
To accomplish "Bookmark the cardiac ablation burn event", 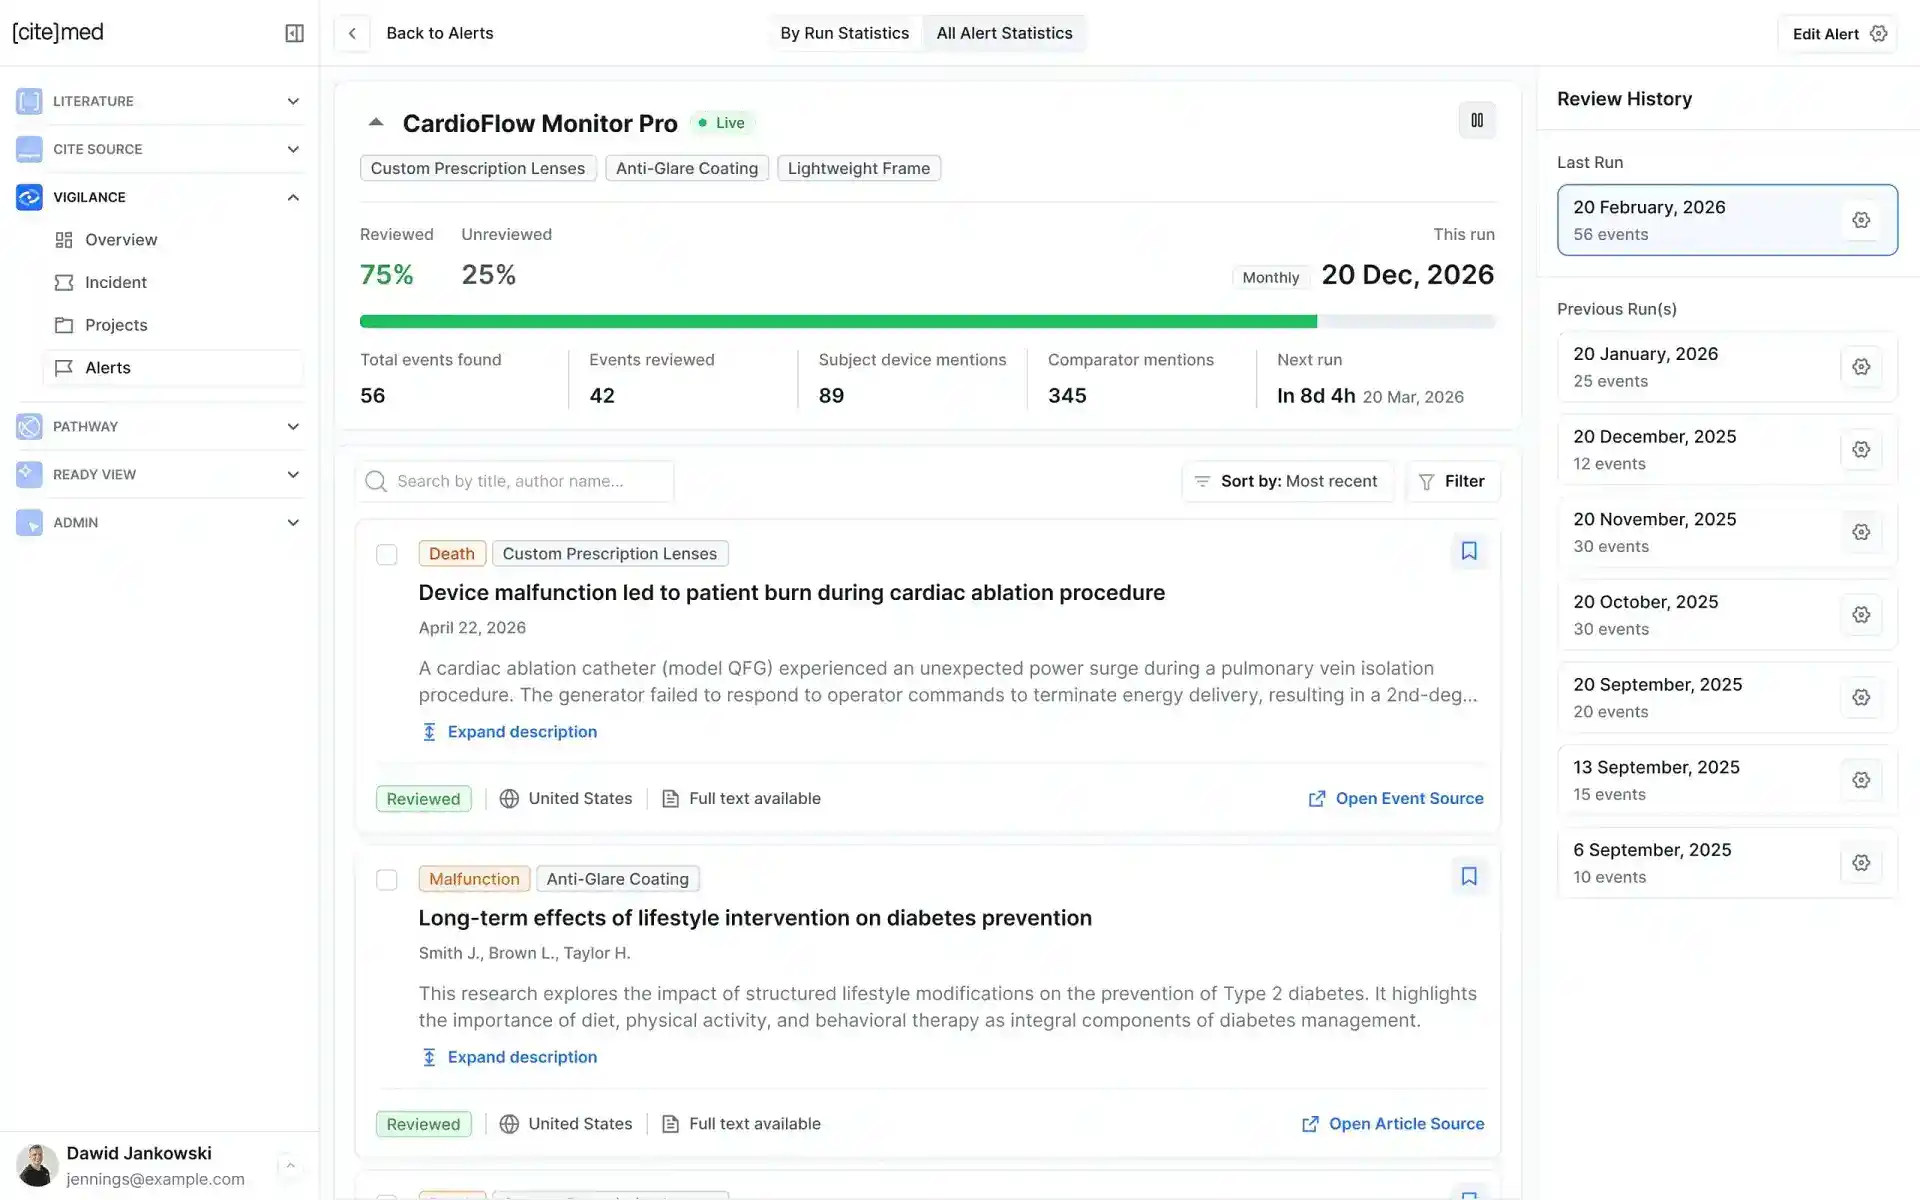I will click(1469, 551).
